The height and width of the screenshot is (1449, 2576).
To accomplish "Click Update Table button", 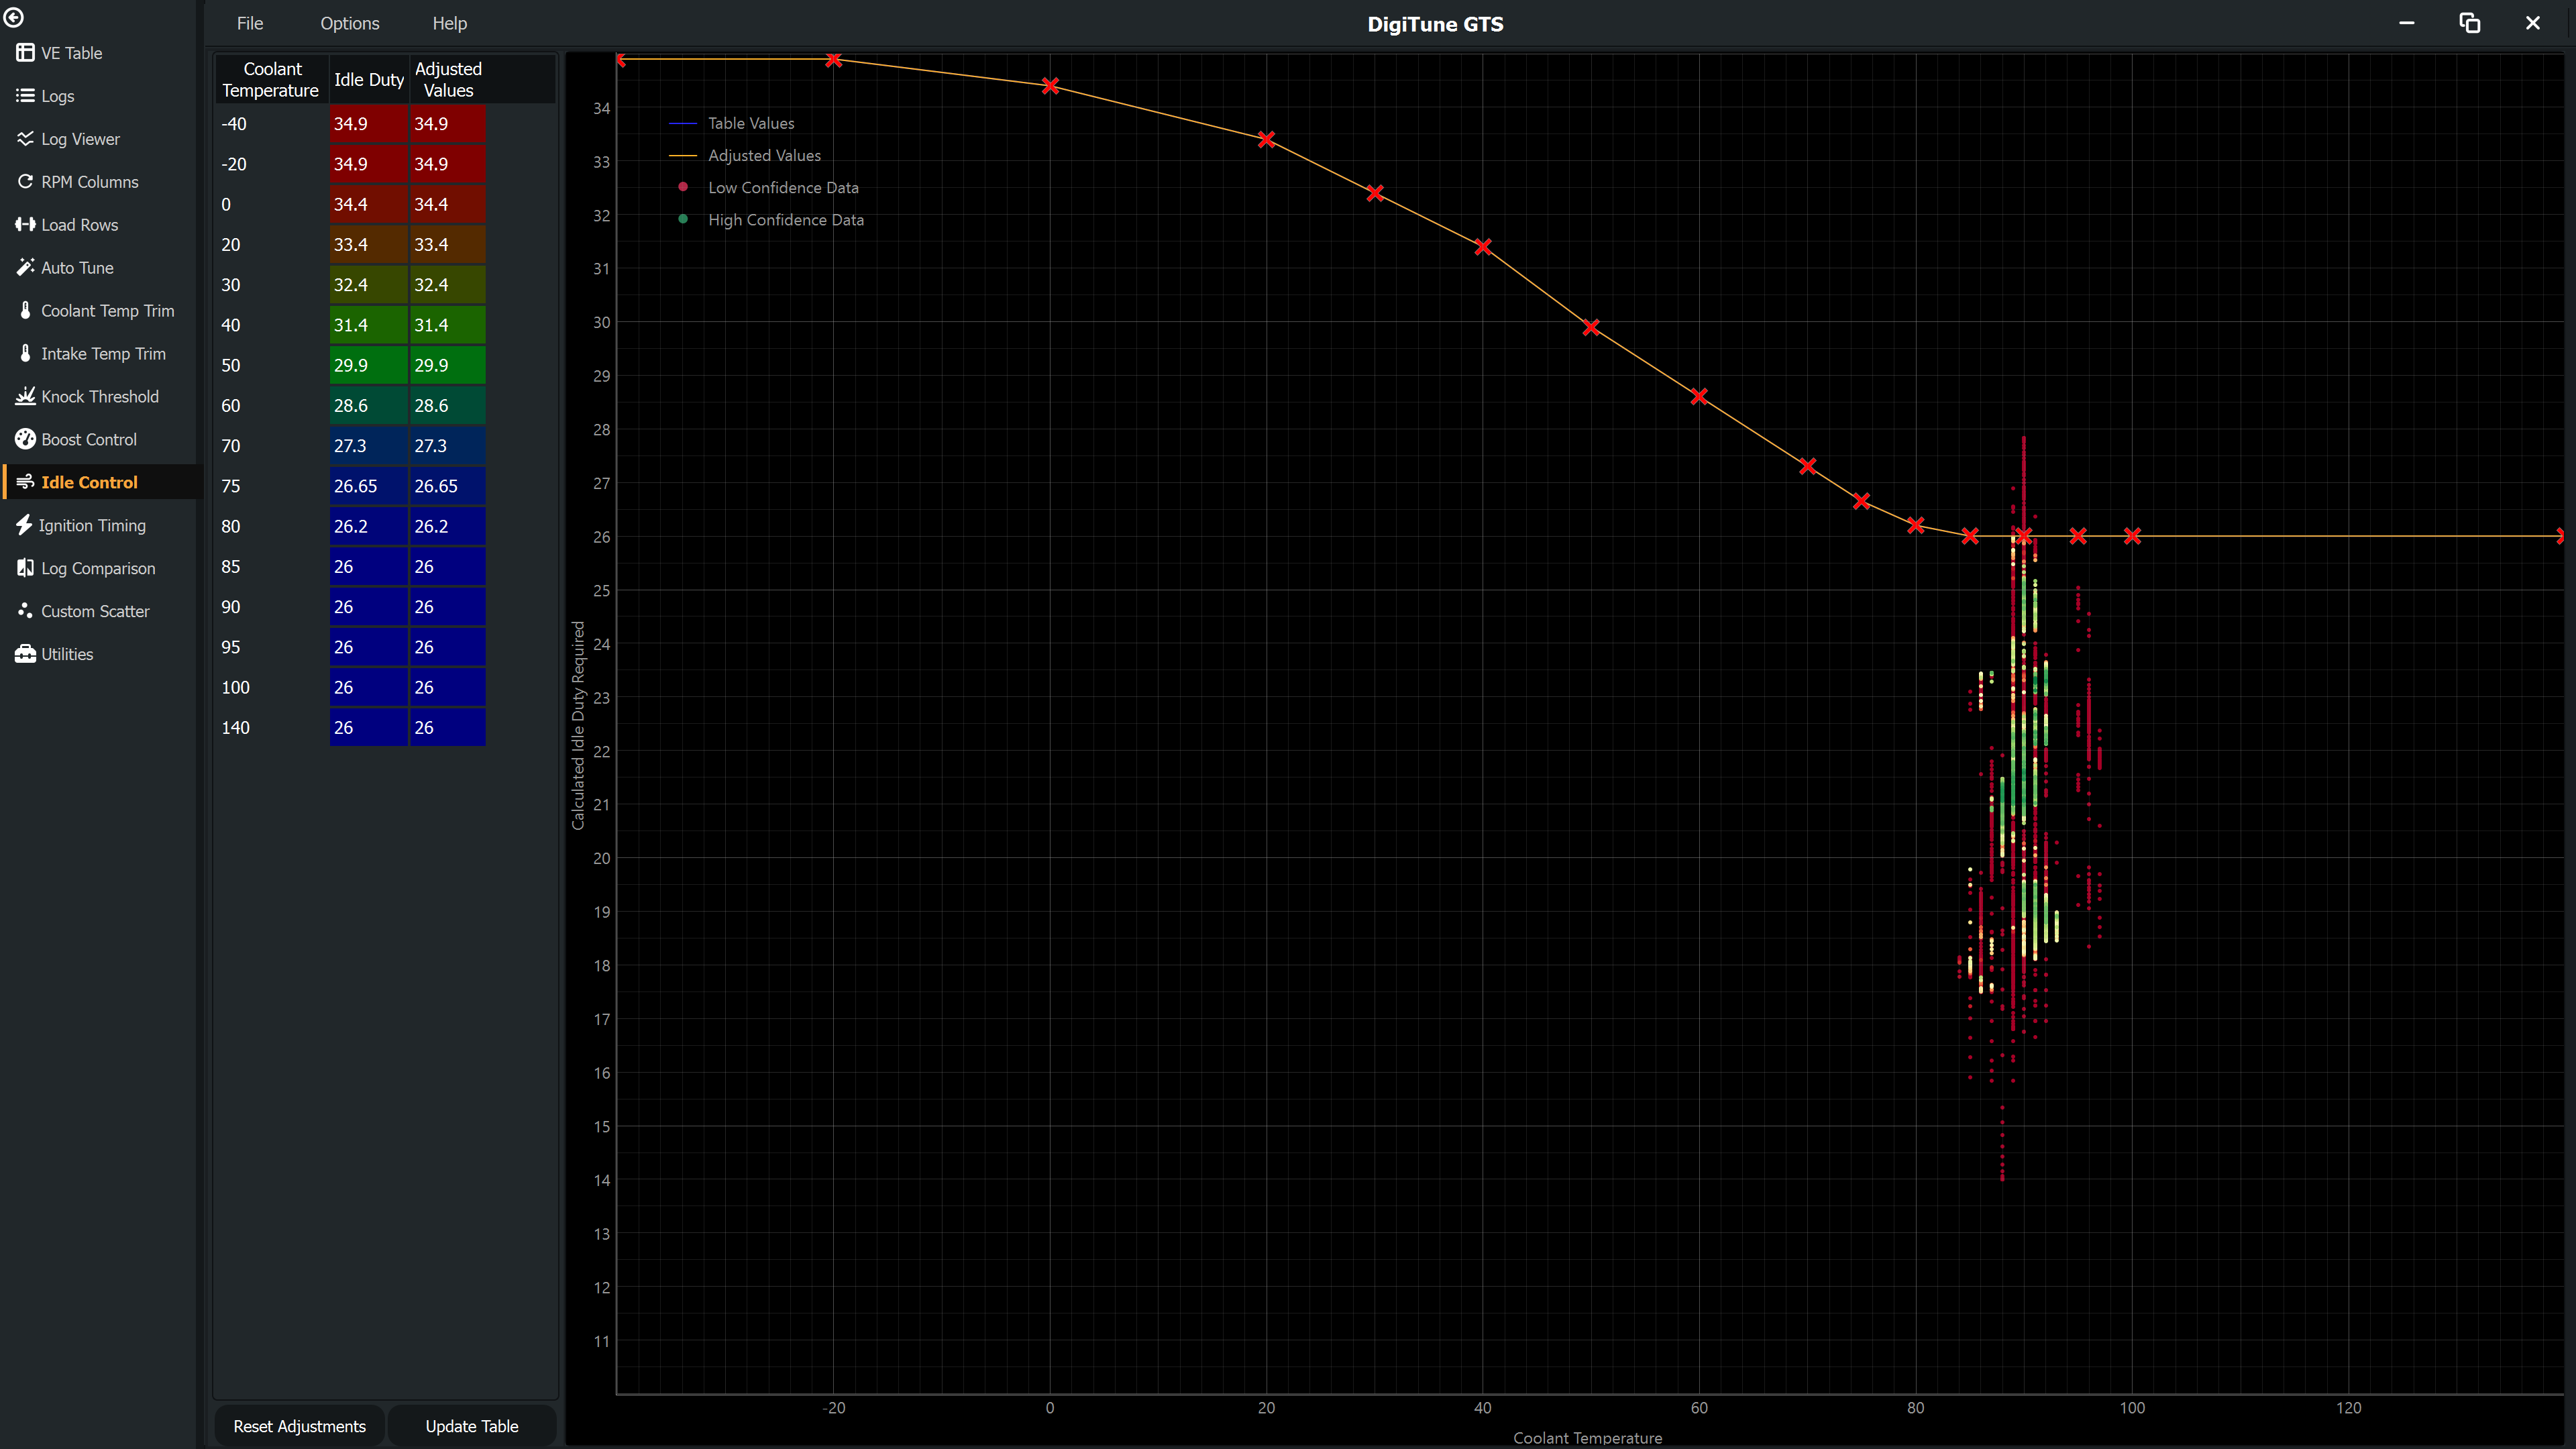I will (472, 1426).
